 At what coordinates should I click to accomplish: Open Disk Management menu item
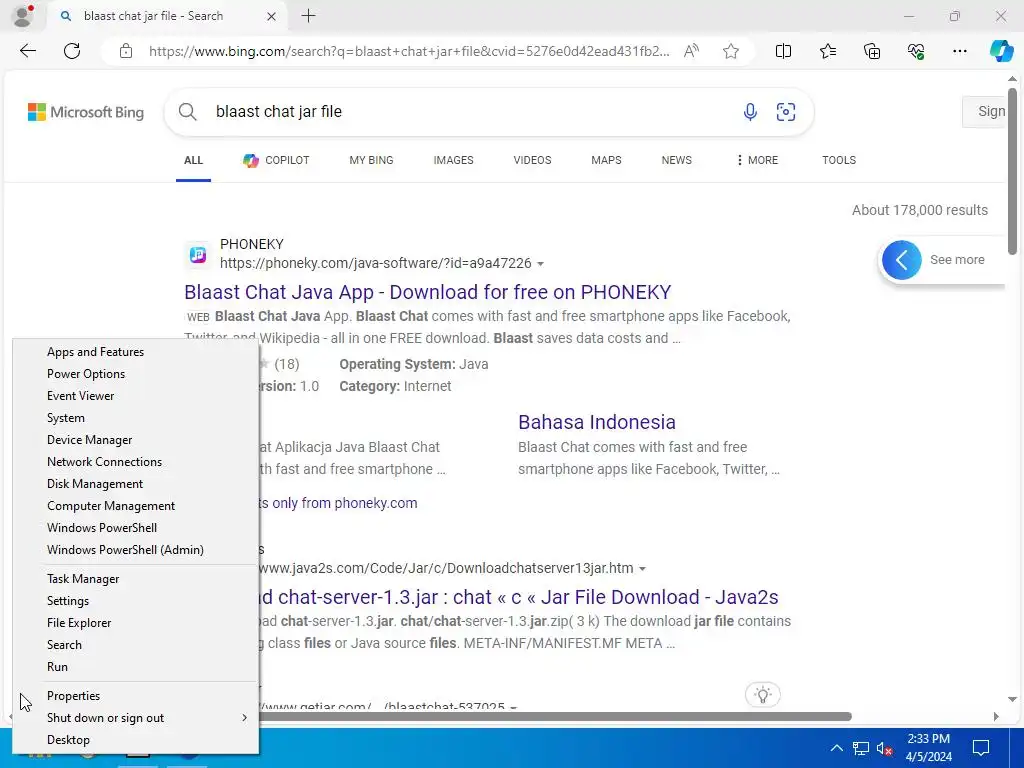point(135,484)
